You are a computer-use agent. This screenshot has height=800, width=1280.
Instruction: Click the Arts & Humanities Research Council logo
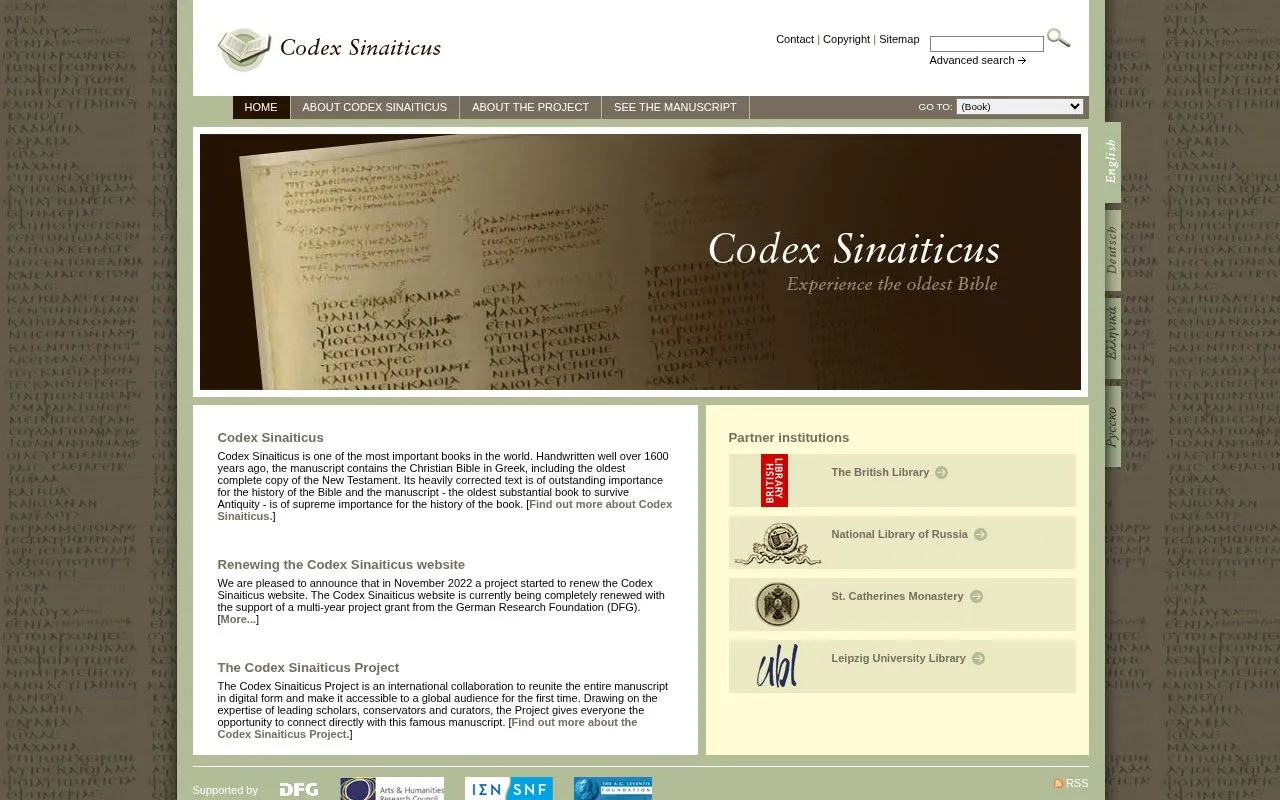pyautogui.click(x=392, y=789)
